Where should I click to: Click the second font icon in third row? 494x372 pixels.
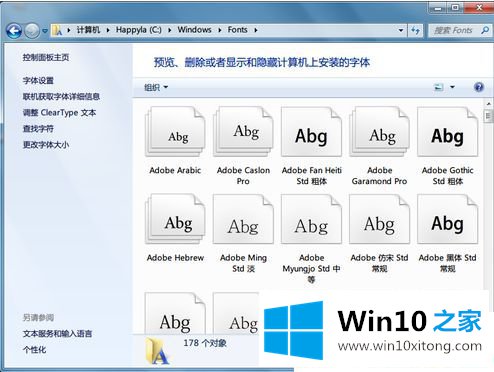click(x=236, y=313)
